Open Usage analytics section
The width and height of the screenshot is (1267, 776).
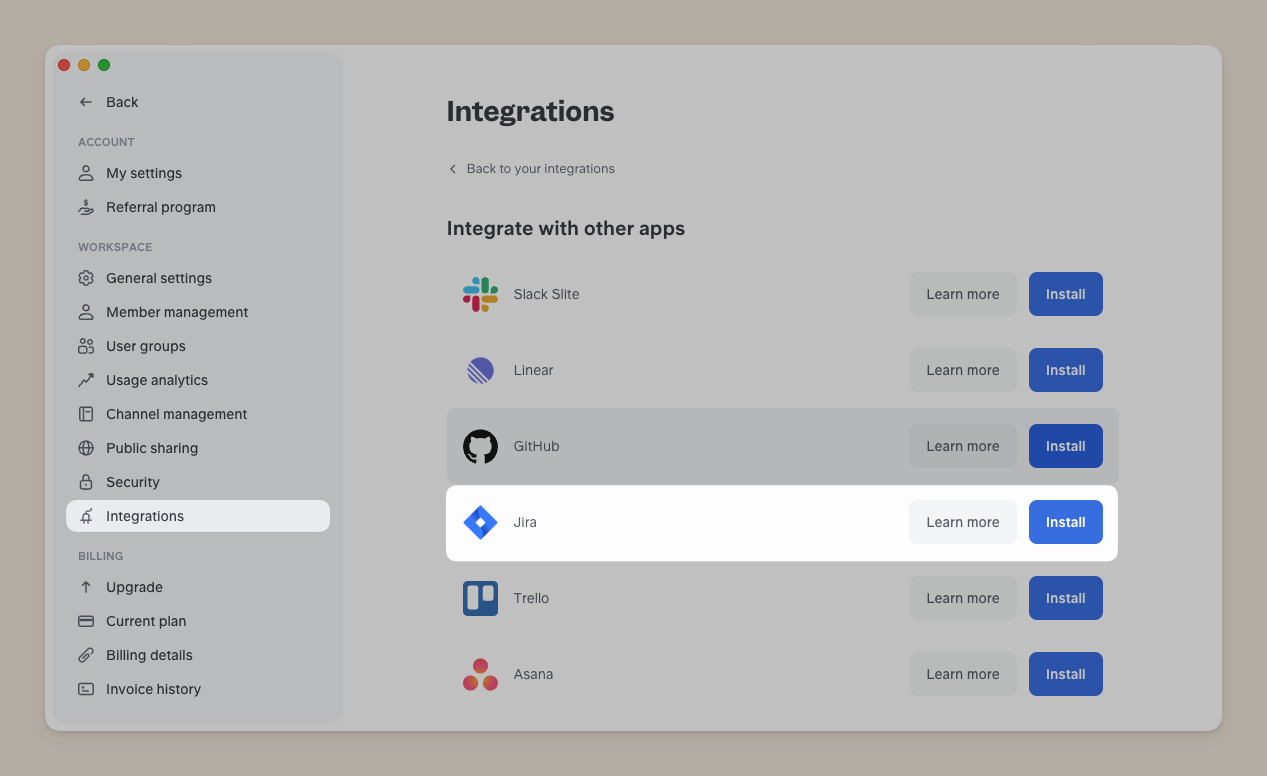[x=198, y=380]
